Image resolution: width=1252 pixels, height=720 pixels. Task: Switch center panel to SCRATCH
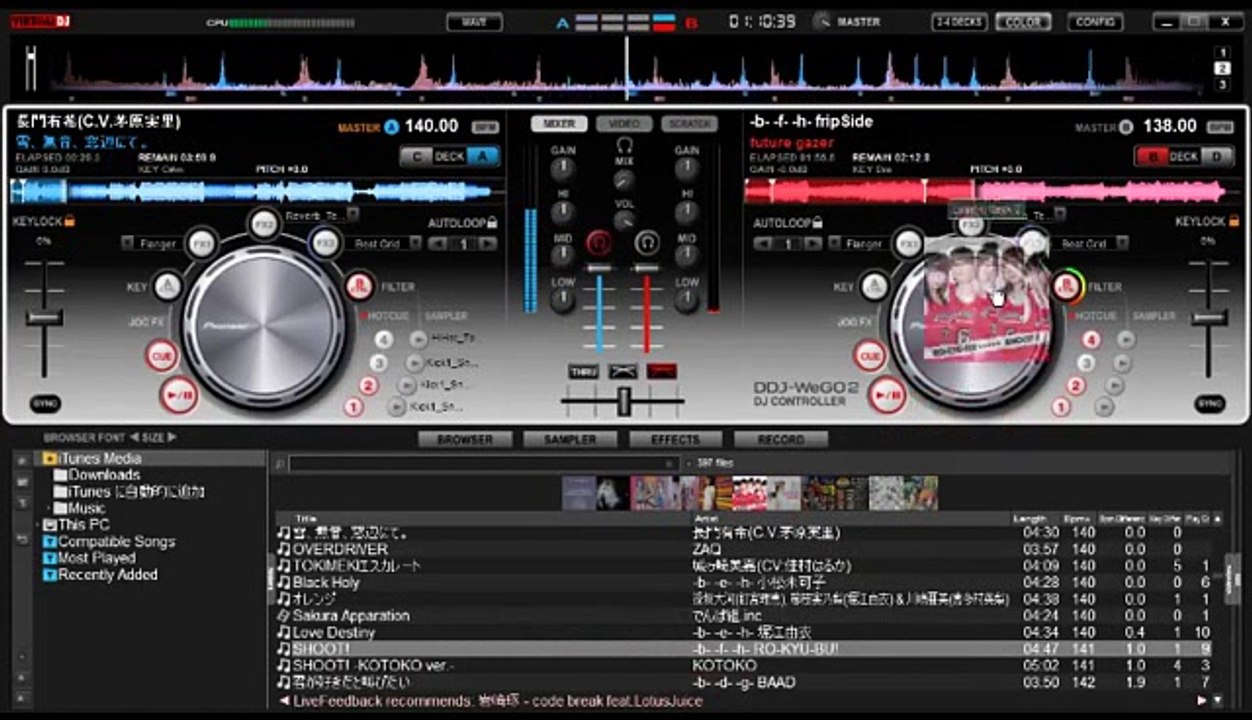coord(689,124)
